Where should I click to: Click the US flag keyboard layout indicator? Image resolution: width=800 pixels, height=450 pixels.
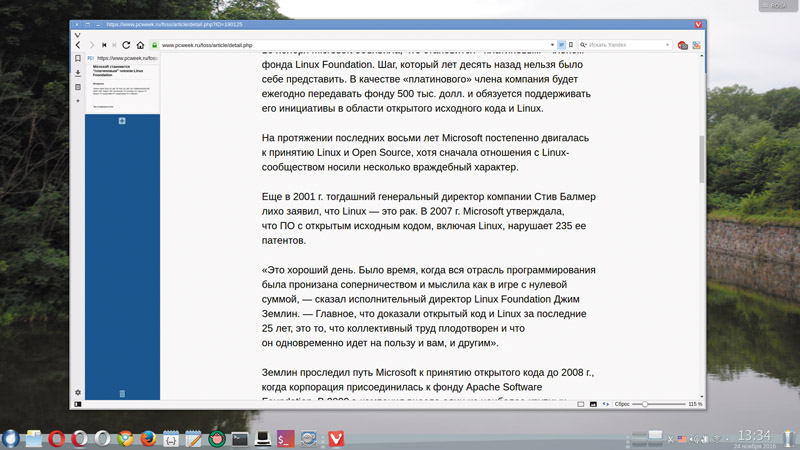coord(682,439)
